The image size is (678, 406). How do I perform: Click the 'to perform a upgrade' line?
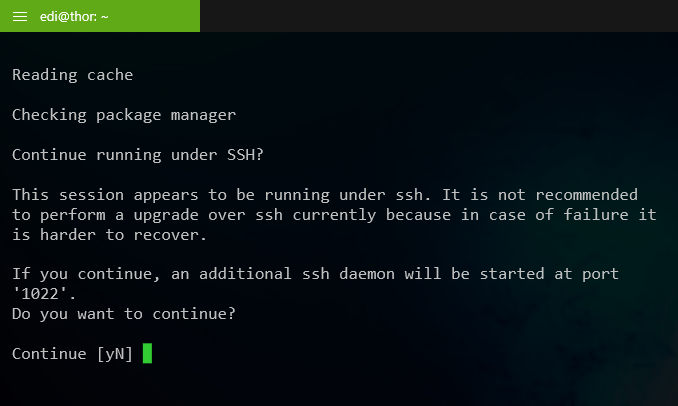pos(334,215)
